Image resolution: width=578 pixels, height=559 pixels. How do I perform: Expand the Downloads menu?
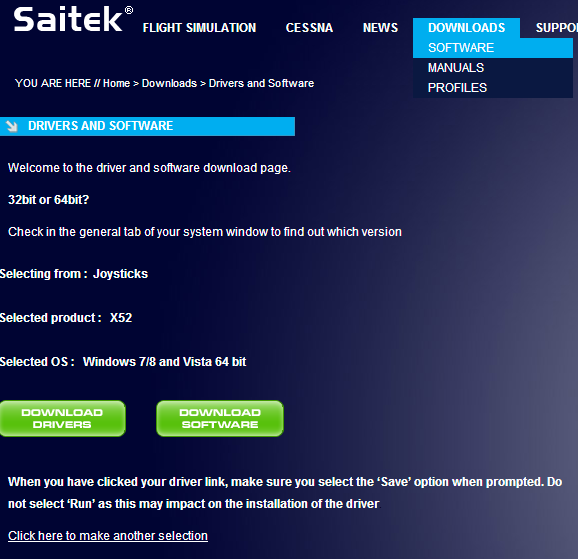(466, 28)
